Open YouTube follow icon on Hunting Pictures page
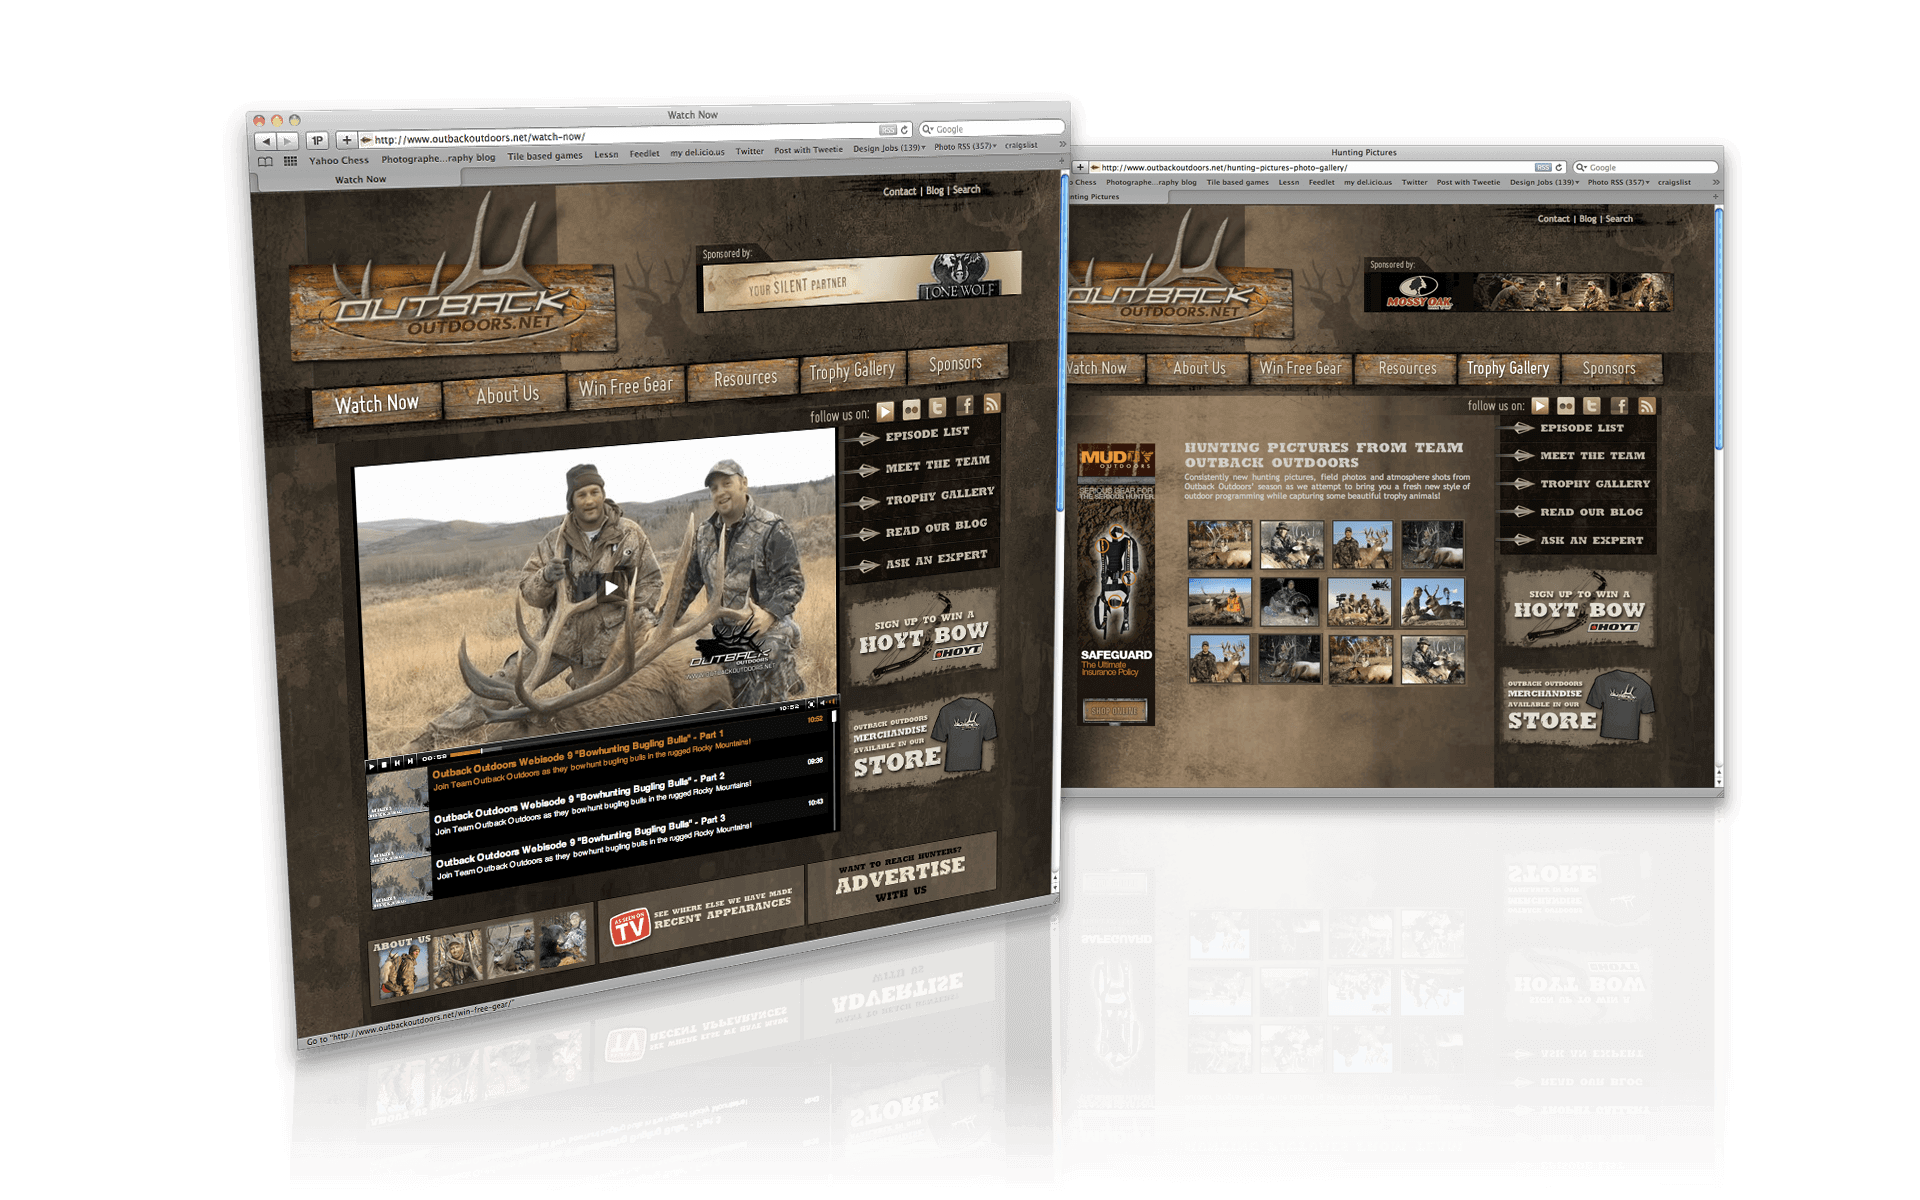The height and width of the screenshot is (1200, 1920). click(x=1540, y=406)
